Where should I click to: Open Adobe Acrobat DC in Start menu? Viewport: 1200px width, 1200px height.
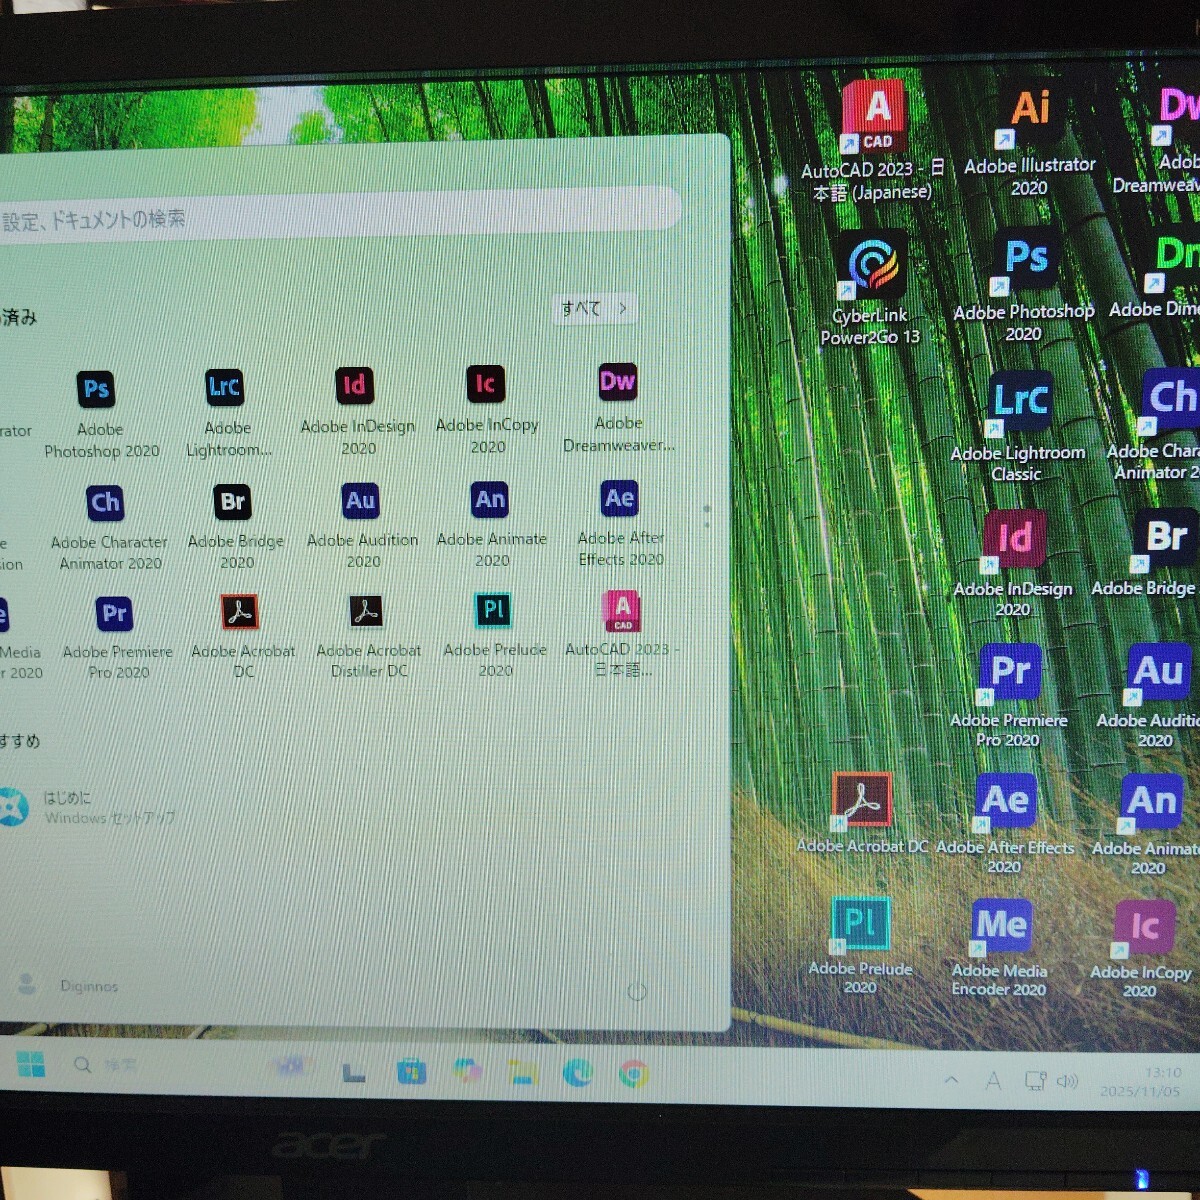click(x=242, y=636)
